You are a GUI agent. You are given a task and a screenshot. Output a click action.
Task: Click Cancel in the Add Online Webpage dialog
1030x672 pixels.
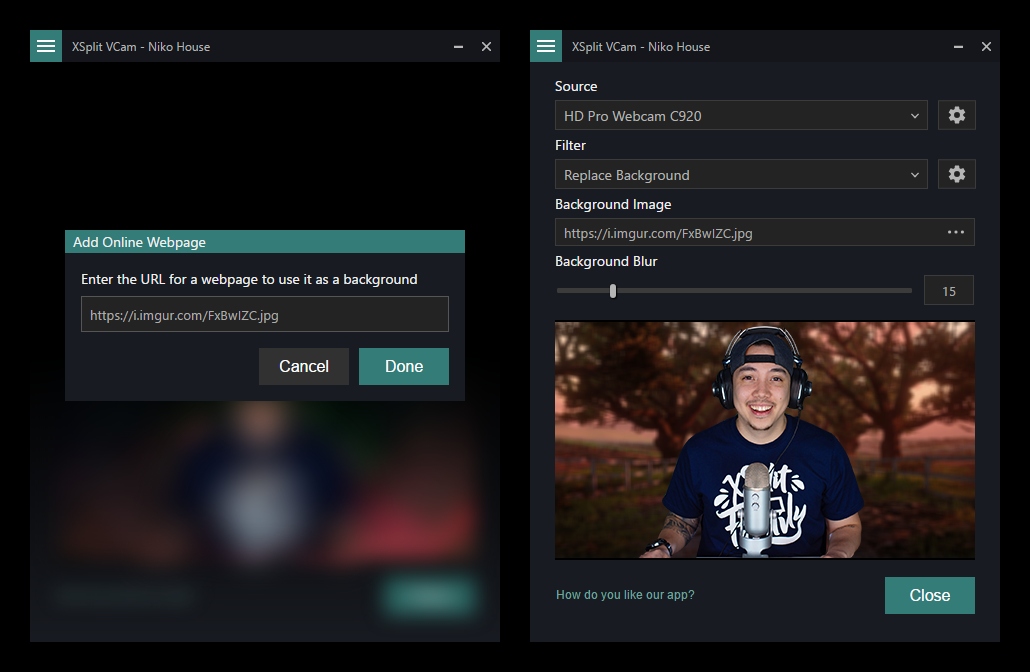coord(304,367)
